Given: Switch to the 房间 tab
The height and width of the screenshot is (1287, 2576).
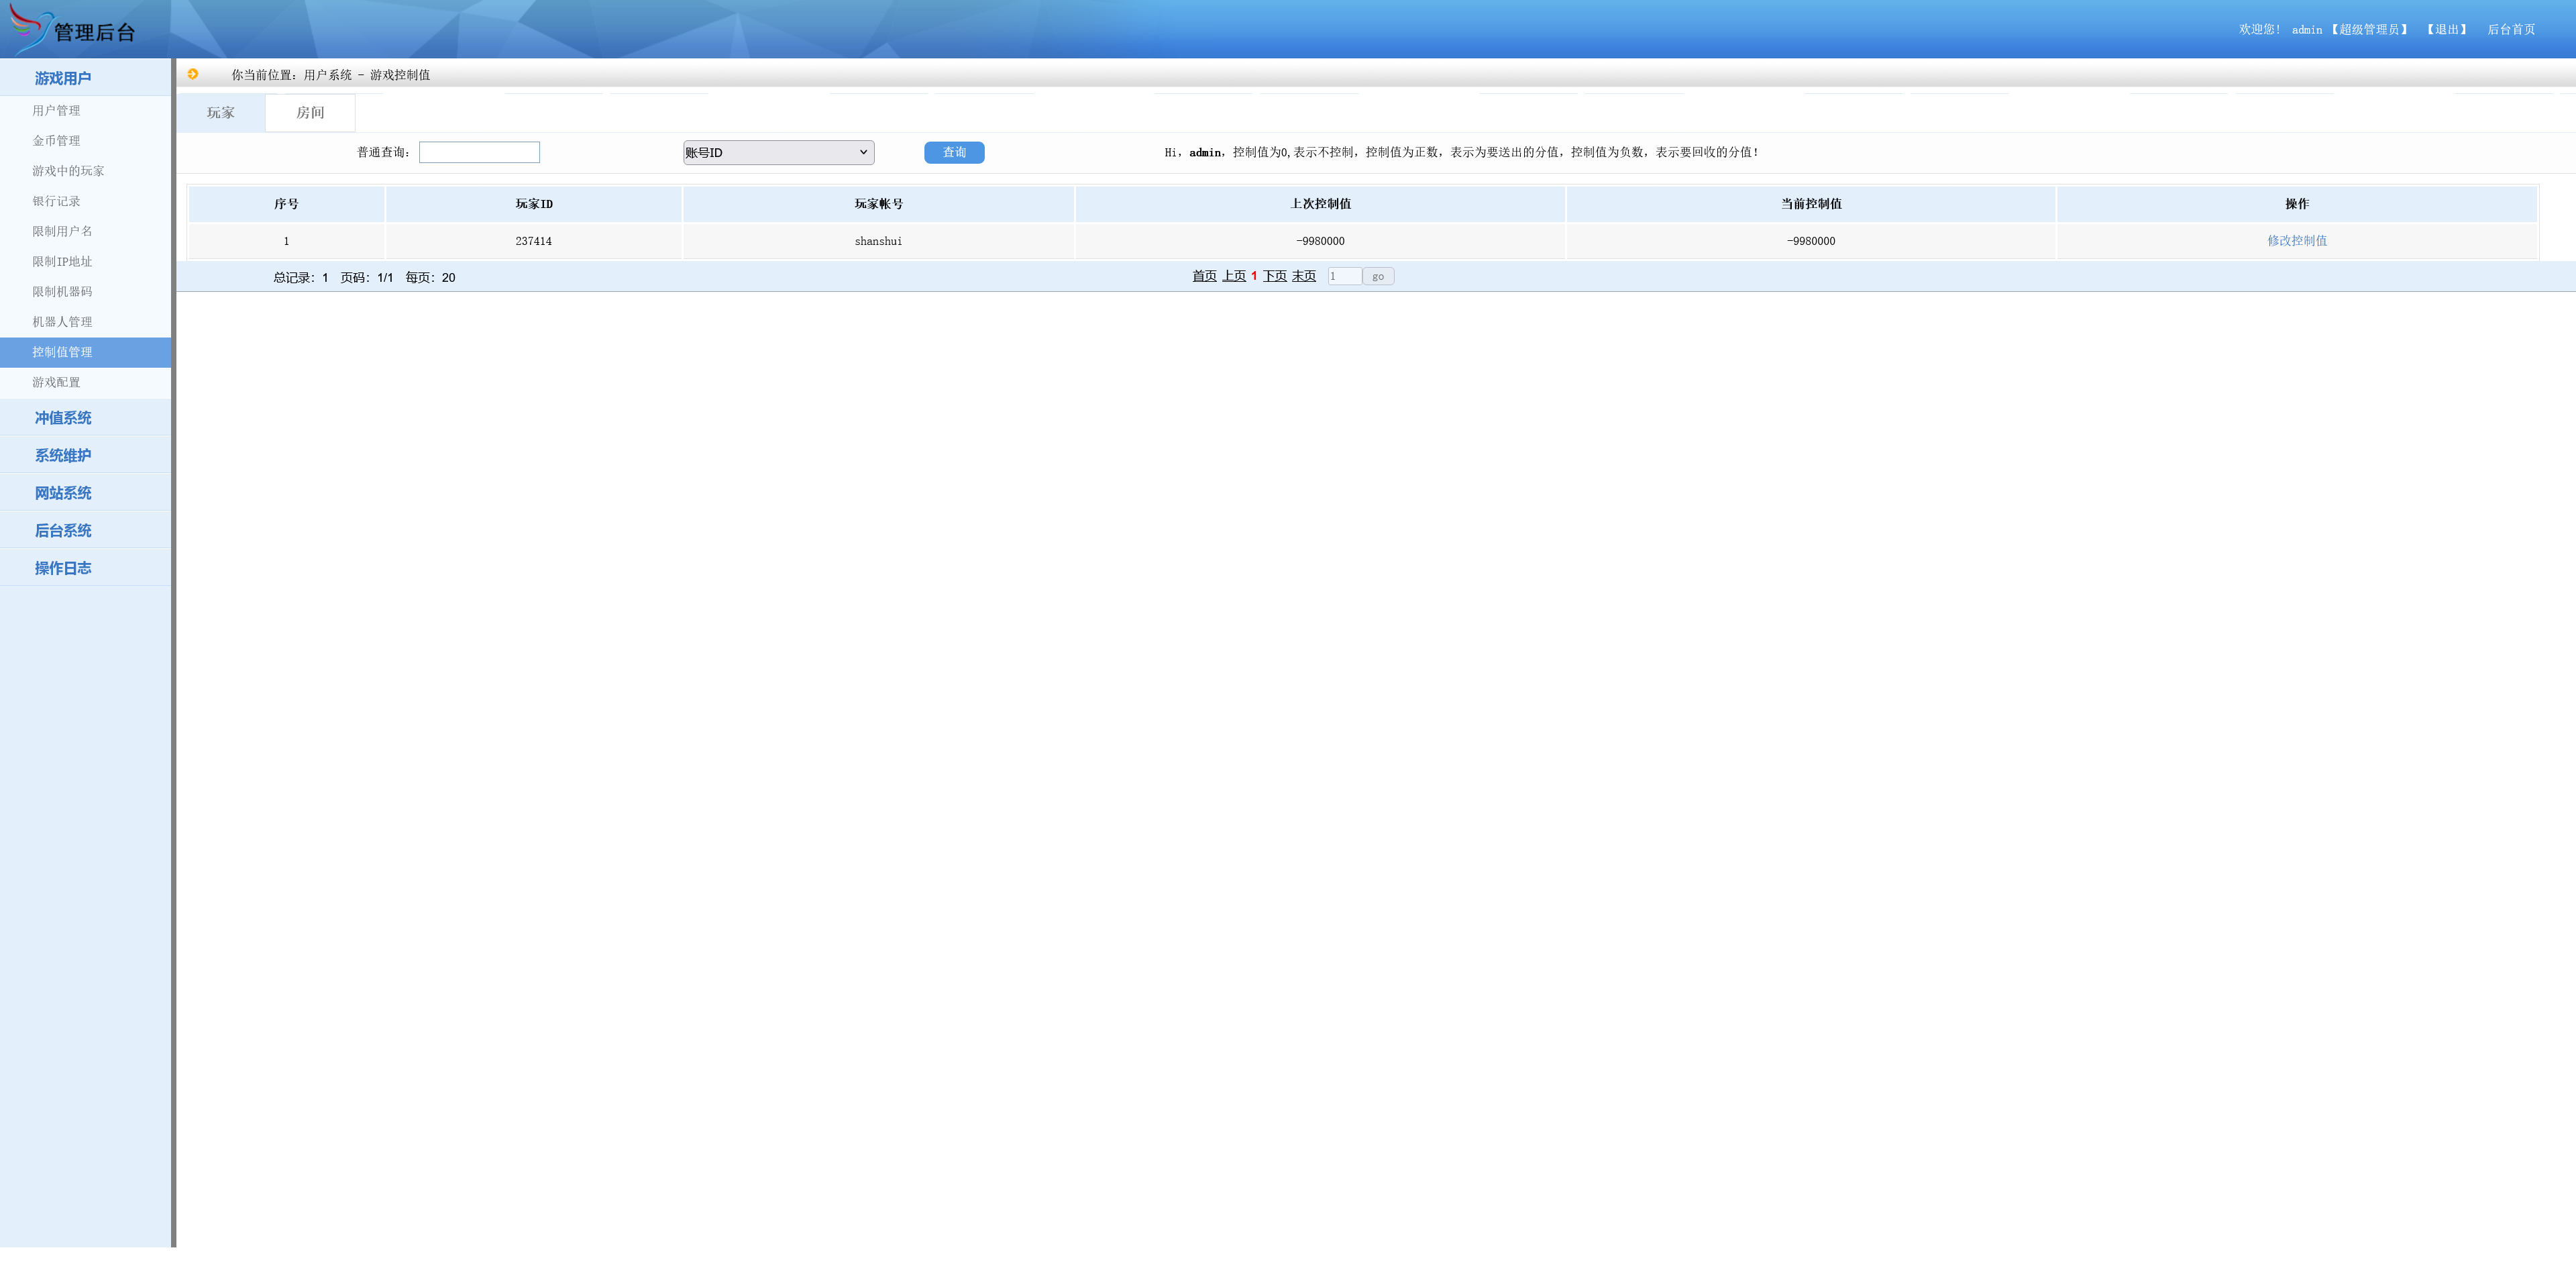Looking at the screenshot, I should tap(310, 113).
